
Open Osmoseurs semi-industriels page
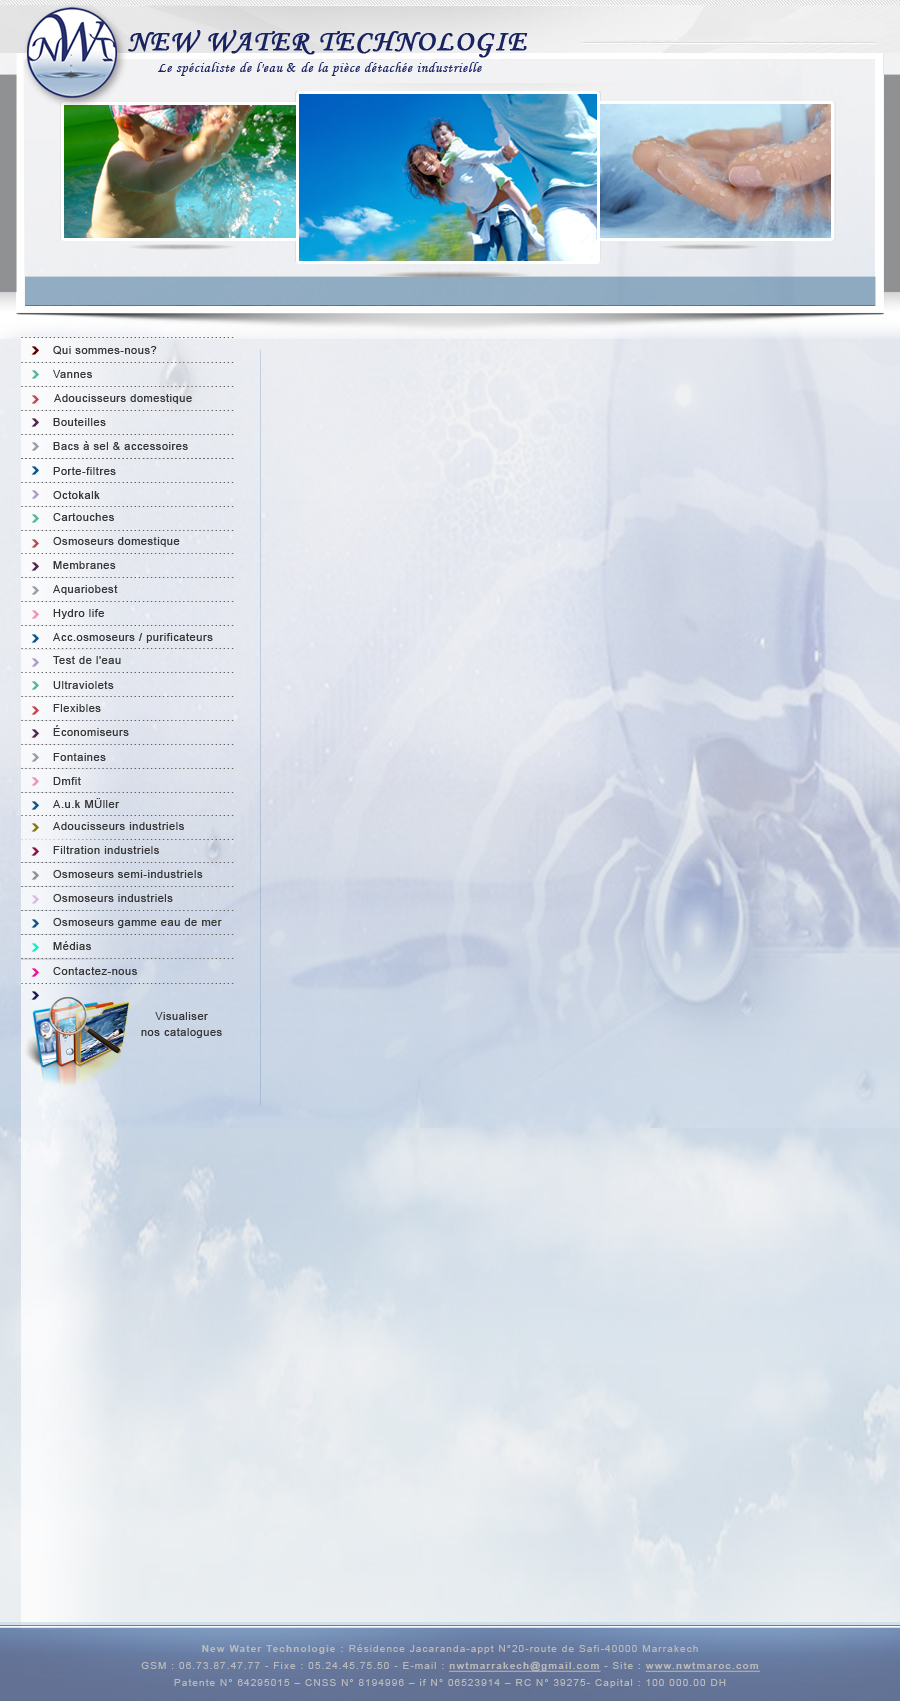pyautogui.click(x=128, y=874)
